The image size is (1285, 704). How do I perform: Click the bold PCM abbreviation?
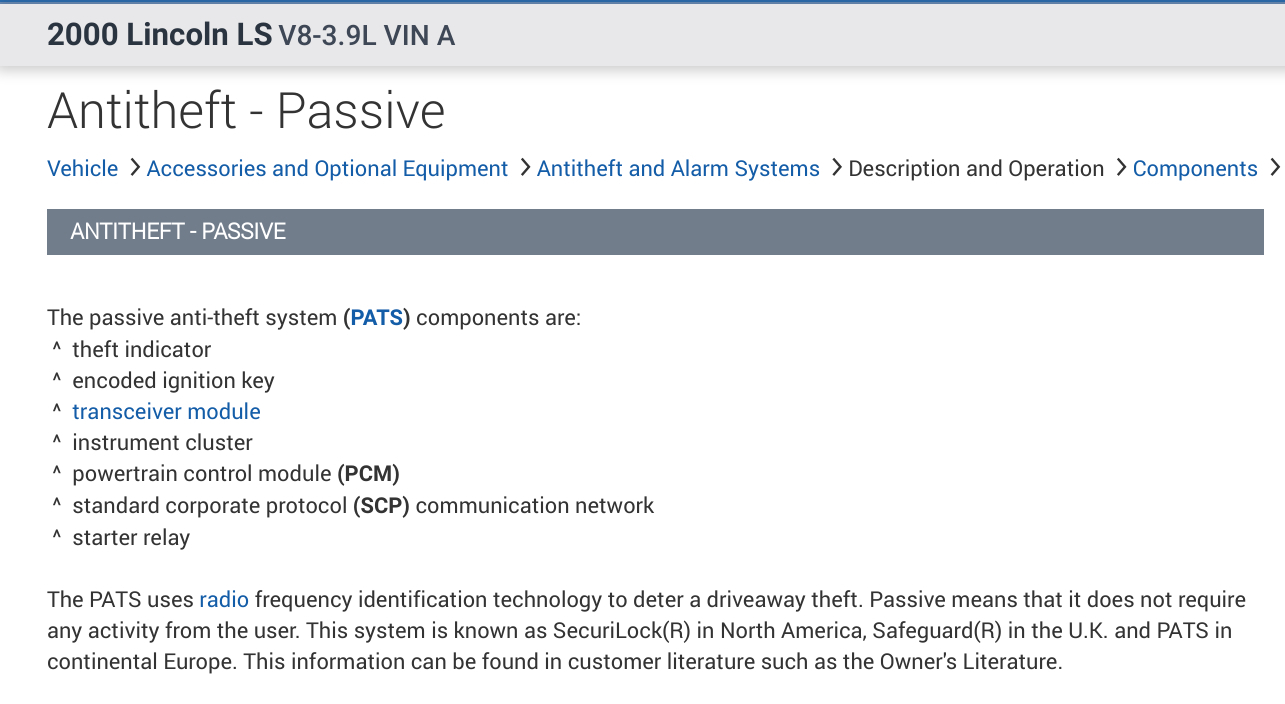369,474
